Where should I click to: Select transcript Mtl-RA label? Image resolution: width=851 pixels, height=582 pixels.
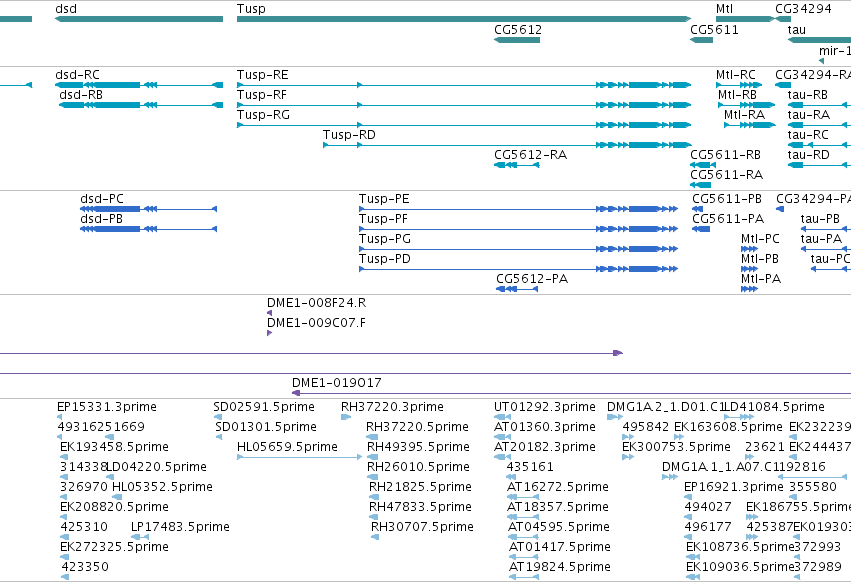[x=745, y=115]
